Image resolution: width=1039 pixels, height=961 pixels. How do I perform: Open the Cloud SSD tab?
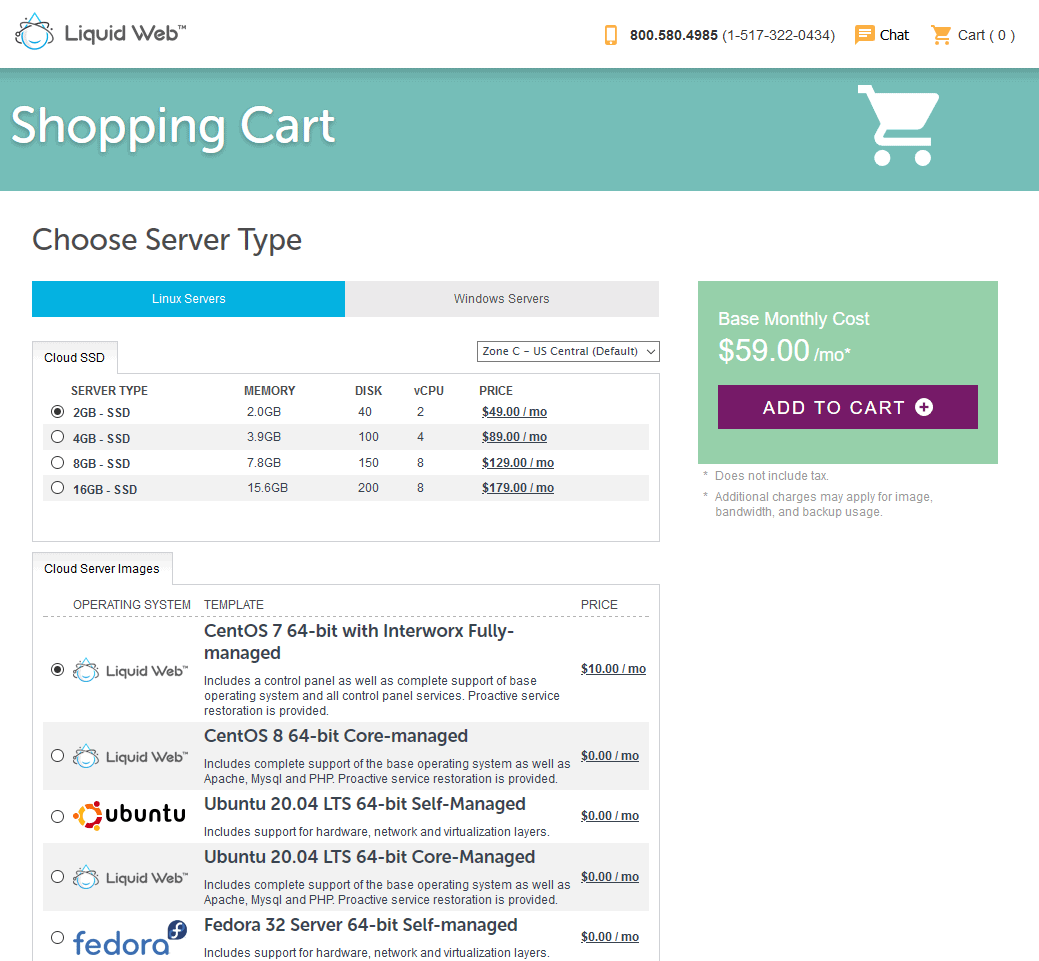[74, 358]
